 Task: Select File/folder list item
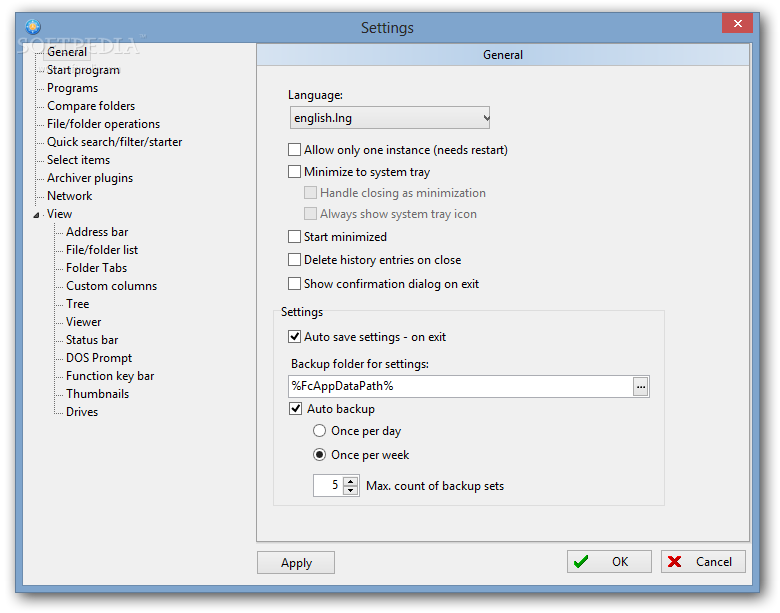pos(102,250)
